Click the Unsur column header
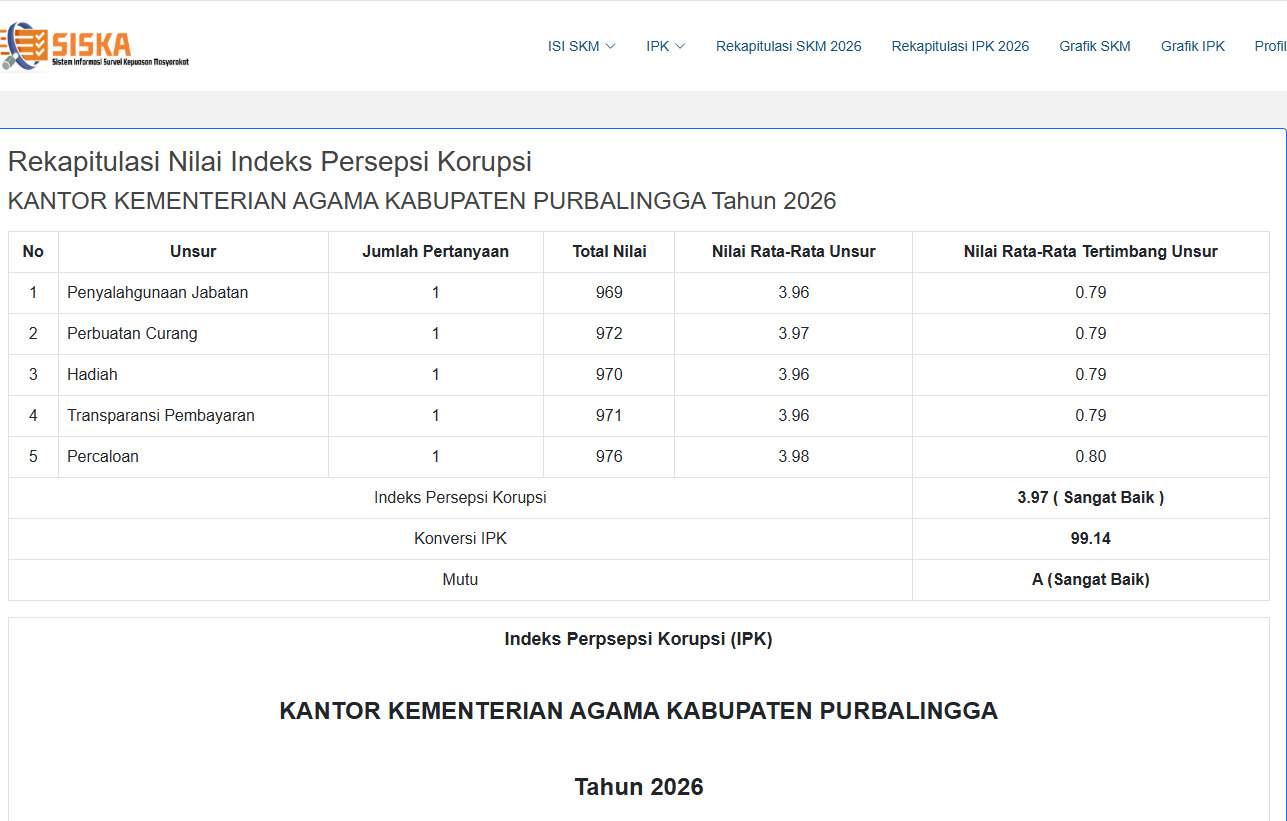The image size is (1287, 821). pyautogui.click(x=193, y=252)
